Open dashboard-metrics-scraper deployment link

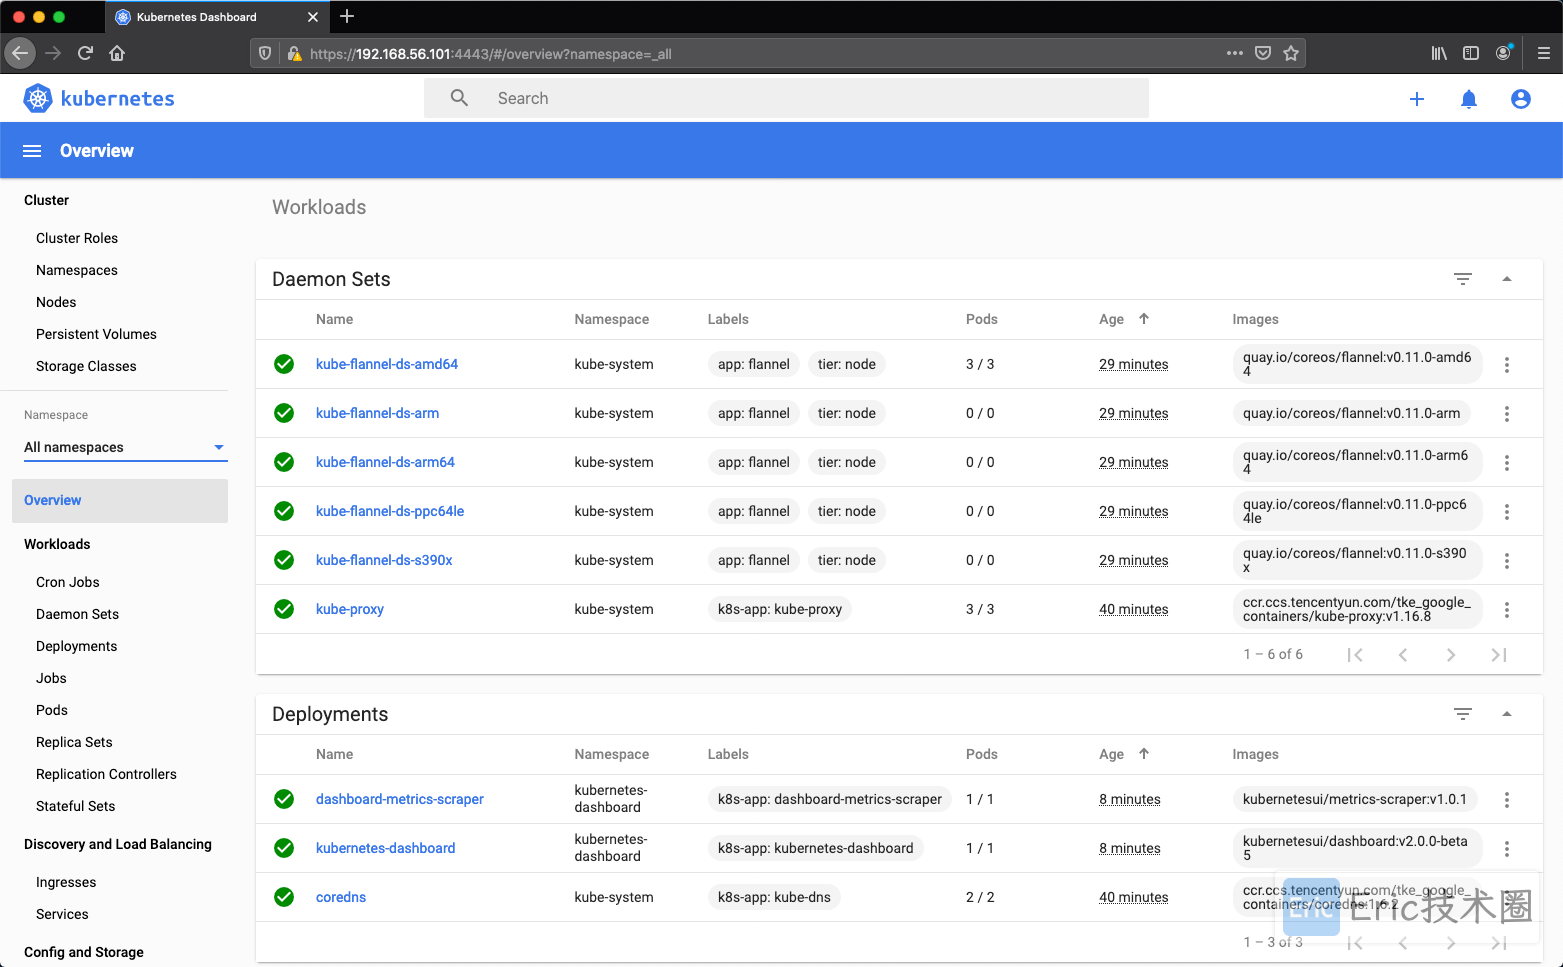(x=400, y=799)
